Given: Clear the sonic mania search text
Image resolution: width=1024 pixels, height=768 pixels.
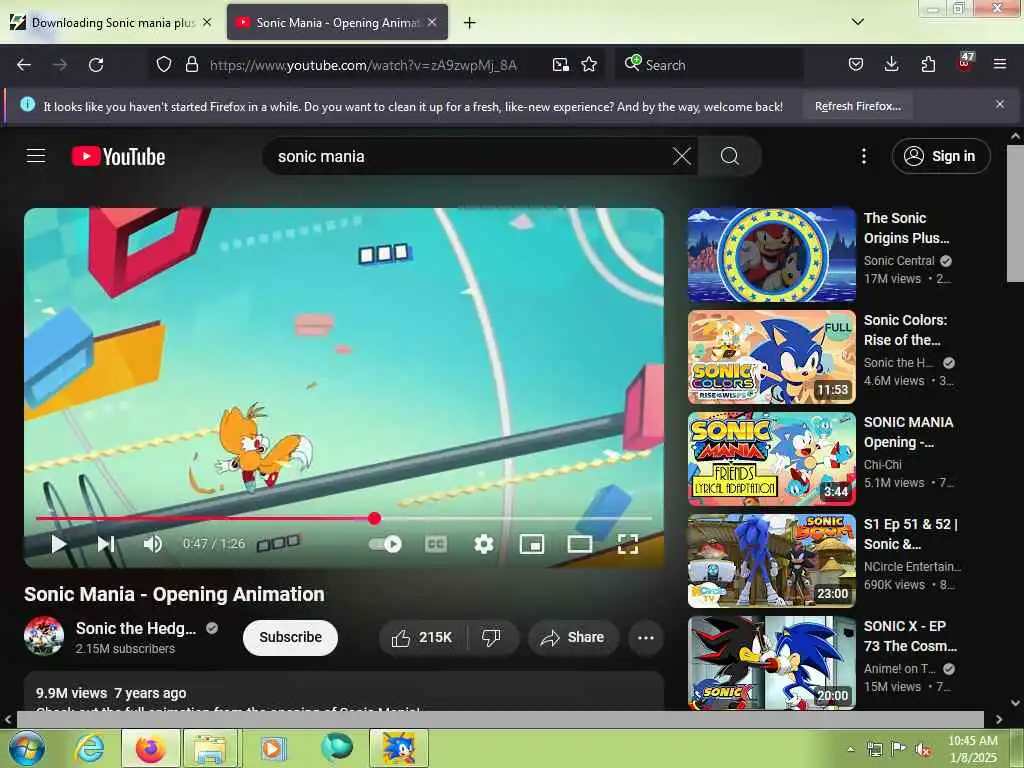Looking at the screenshot, I should coord(681,156).
